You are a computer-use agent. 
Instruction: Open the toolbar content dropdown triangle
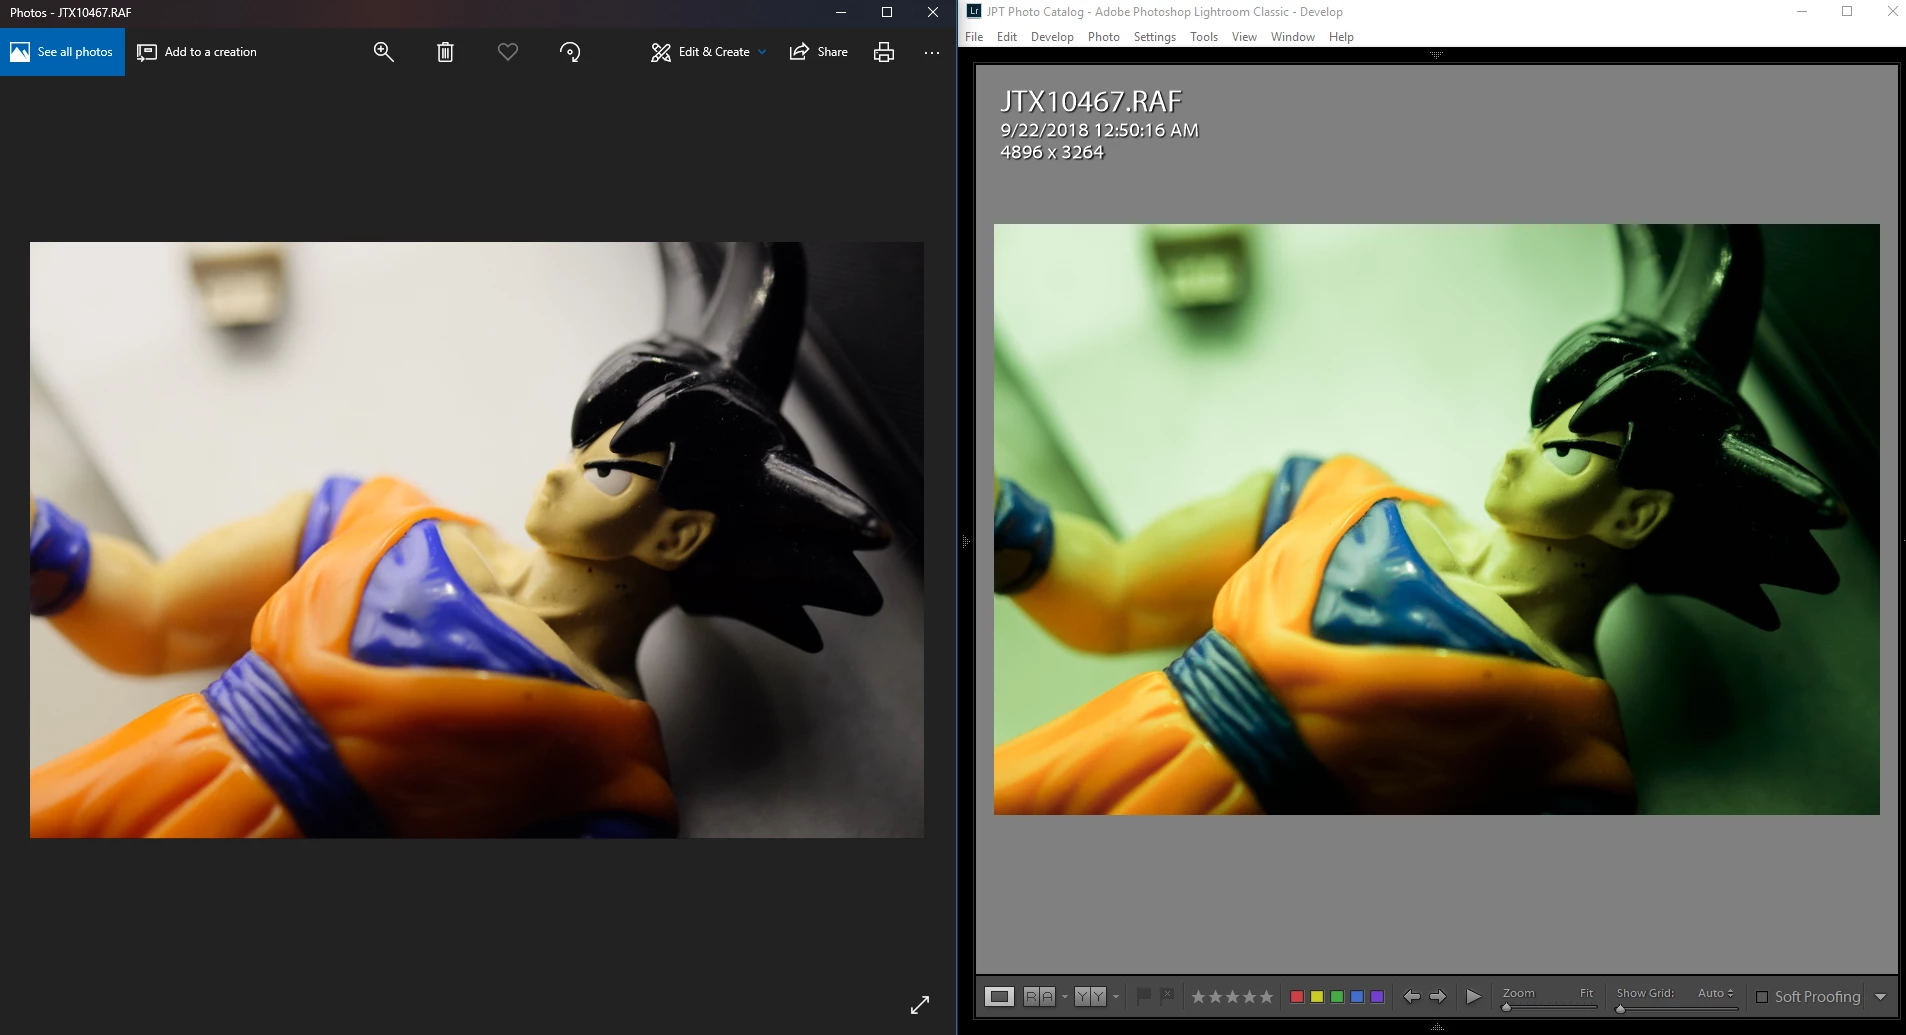click(1881, 997)
